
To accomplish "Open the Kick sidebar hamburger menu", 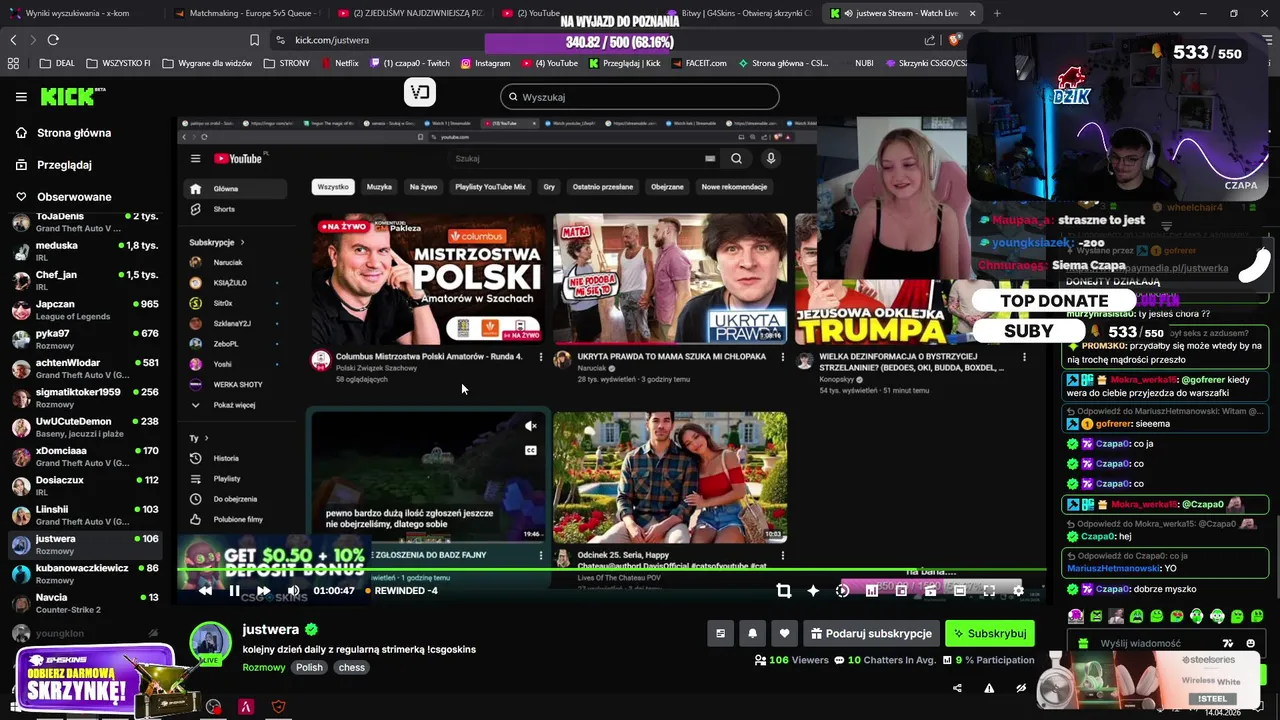I will [x=21, y=97].
